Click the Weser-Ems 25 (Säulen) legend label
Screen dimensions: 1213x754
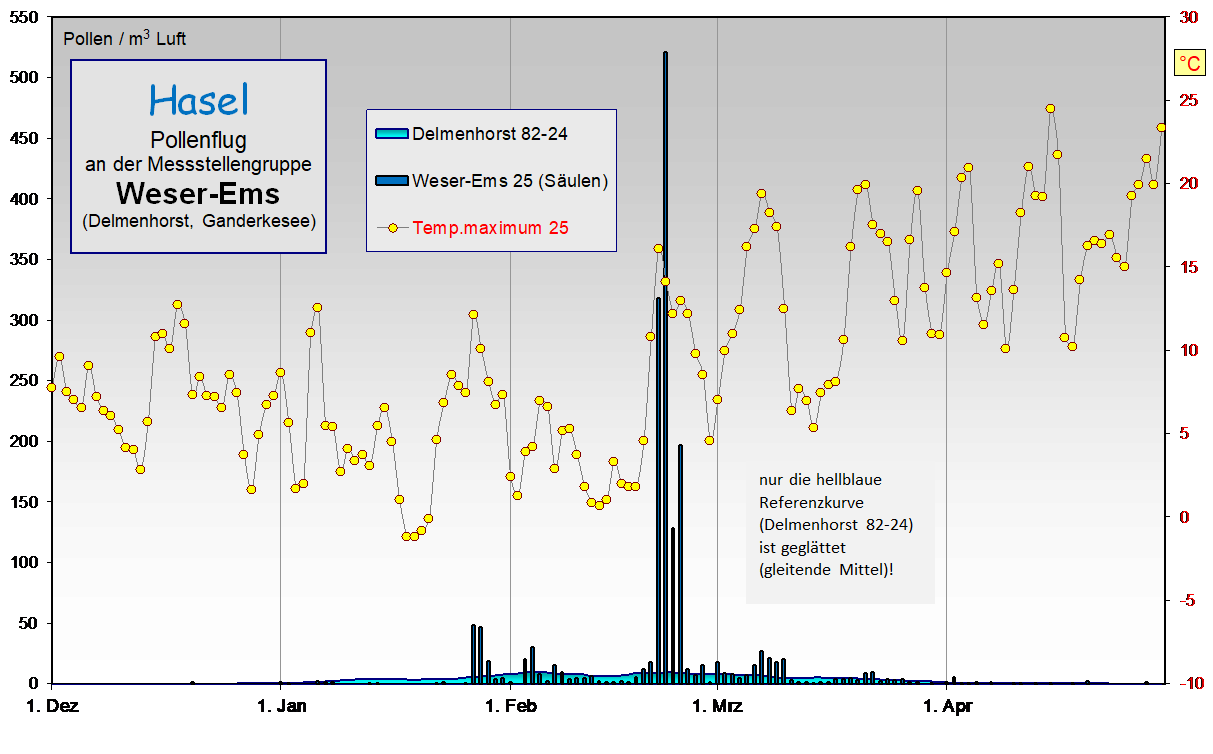point(510,180)
